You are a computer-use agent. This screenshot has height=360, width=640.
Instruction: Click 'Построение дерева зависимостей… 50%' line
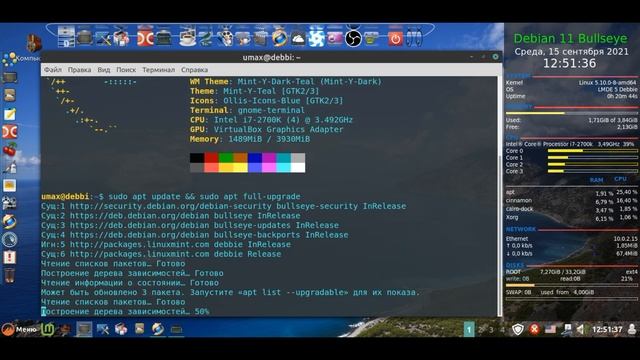click(125, 311)
